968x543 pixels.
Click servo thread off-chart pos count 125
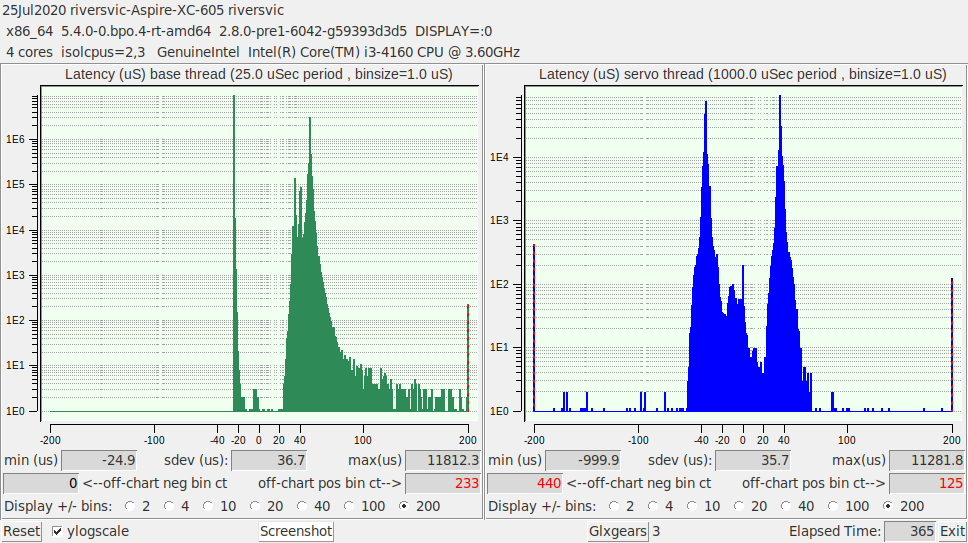pyautogui.click(x=927, y=483)
